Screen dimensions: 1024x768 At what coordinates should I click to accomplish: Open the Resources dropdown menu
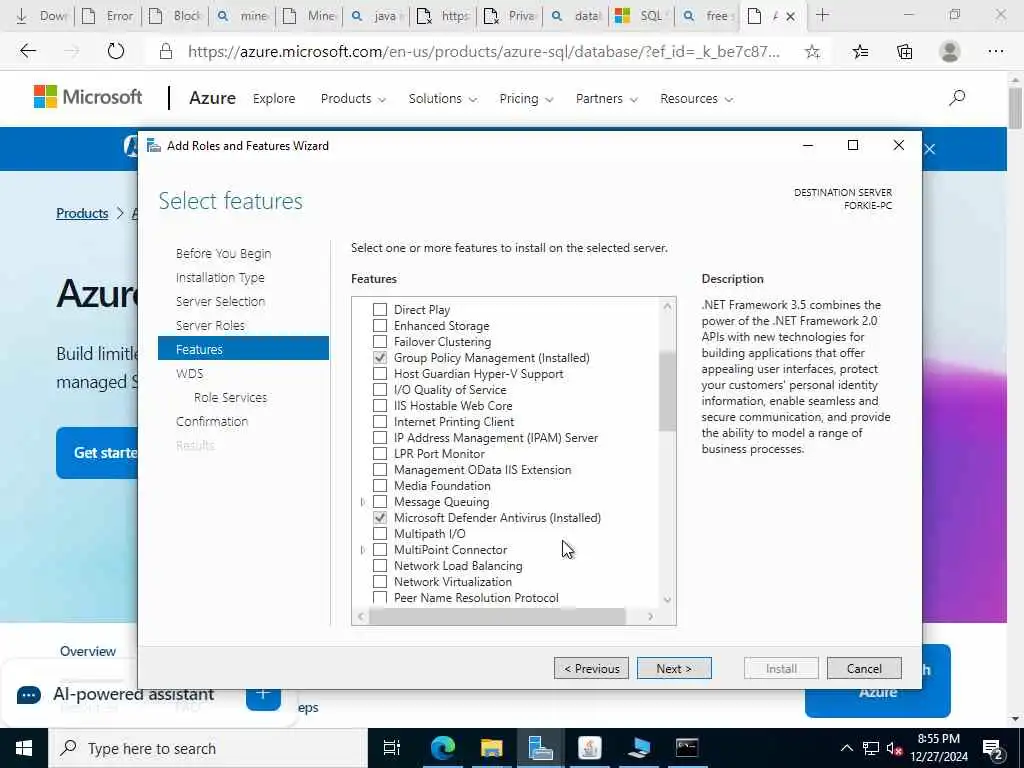[696, 99]
